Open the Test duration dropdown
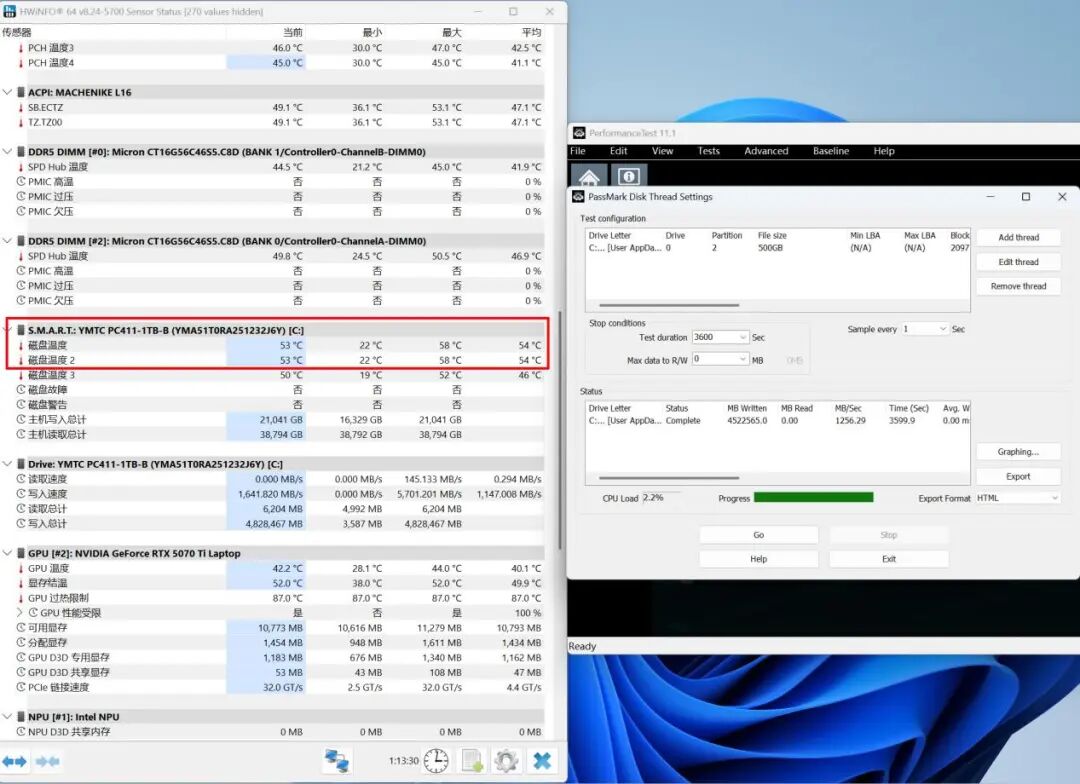This screenshot has width=1080, height=784. [x=742, y=338]
